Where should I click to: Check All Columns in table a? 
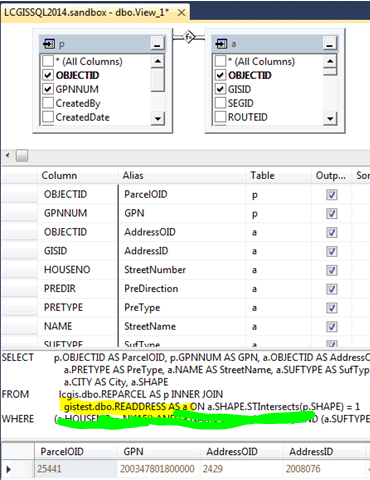click(x=220, y=61)
